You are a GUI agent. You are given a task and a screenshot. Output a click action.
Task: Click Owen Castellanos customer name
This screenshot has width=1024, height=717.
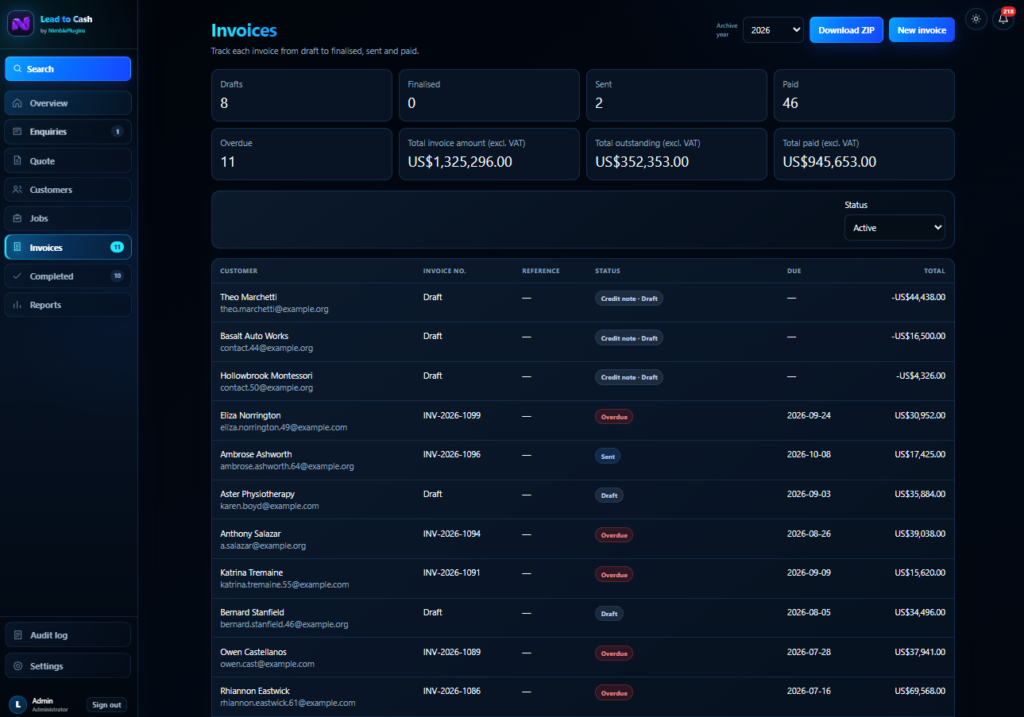253,652
